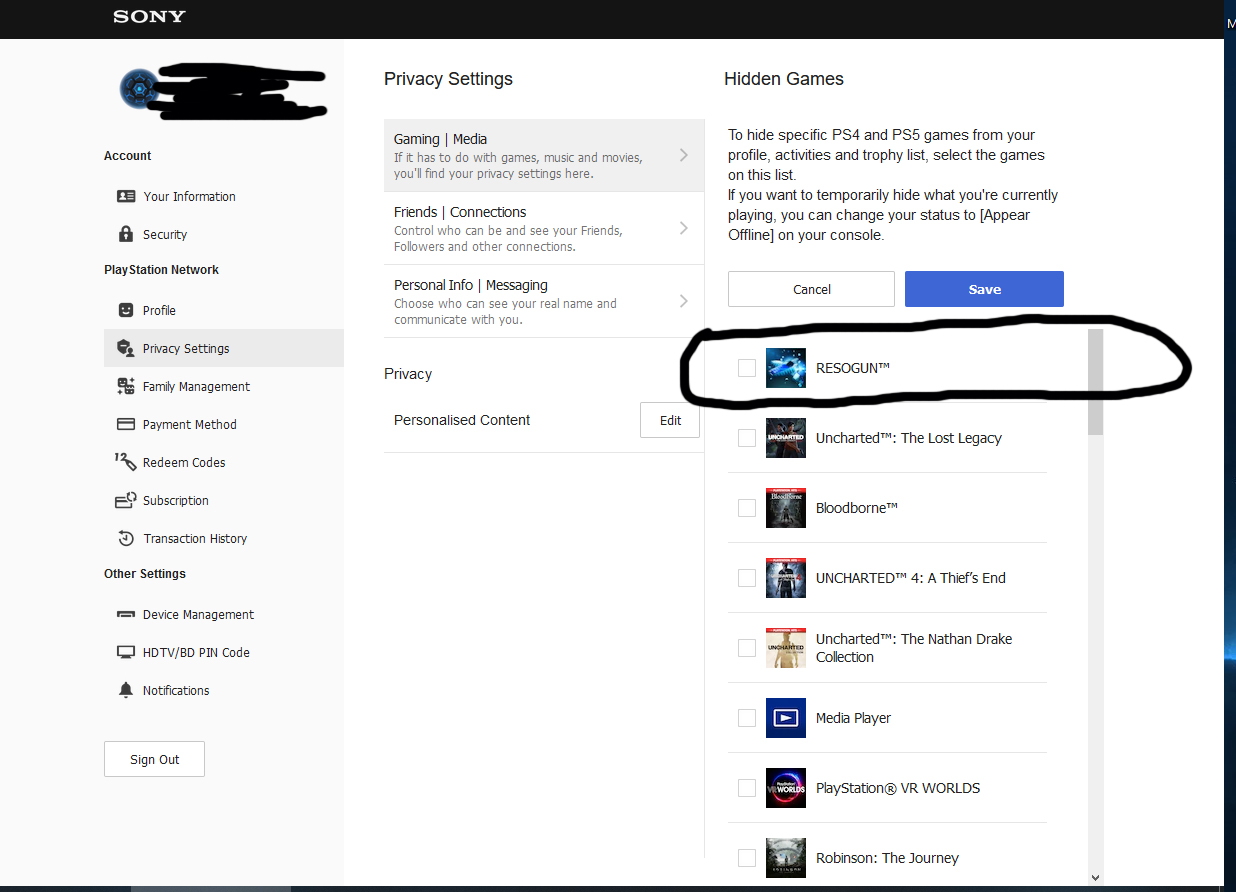1236x892 pixels.
Task: Click the HDTV/BD PIN Code label
Action: tap(196, 652)
